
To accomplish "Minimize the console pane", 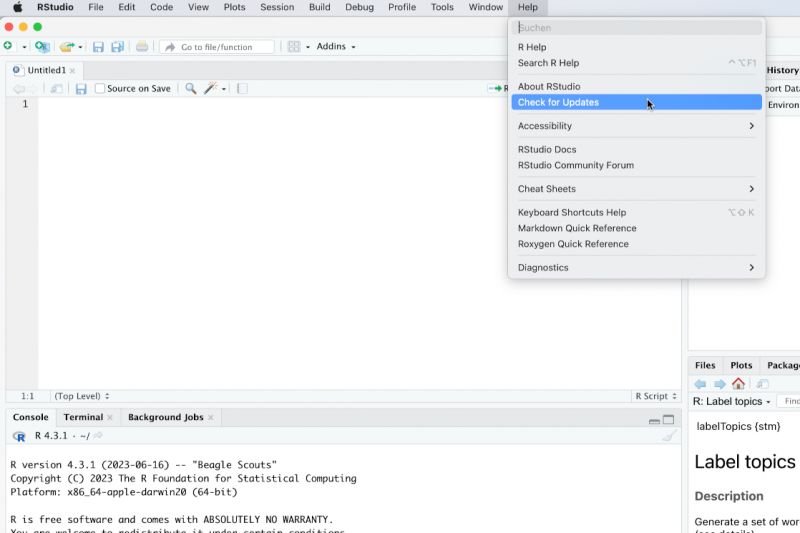I will tap(654, 421).
